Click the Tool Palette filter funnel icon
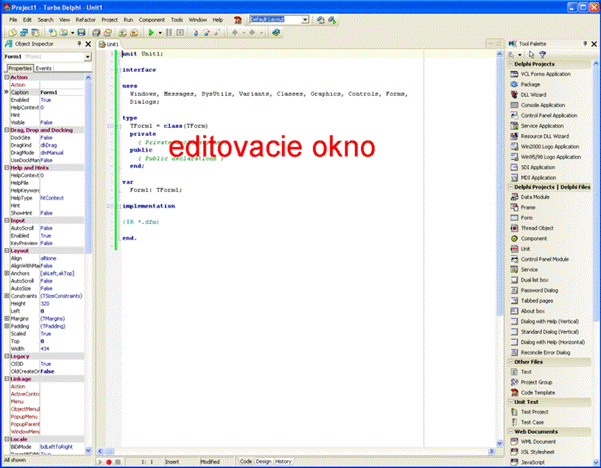This screenshot has width=601, height=468. [542, 54]
